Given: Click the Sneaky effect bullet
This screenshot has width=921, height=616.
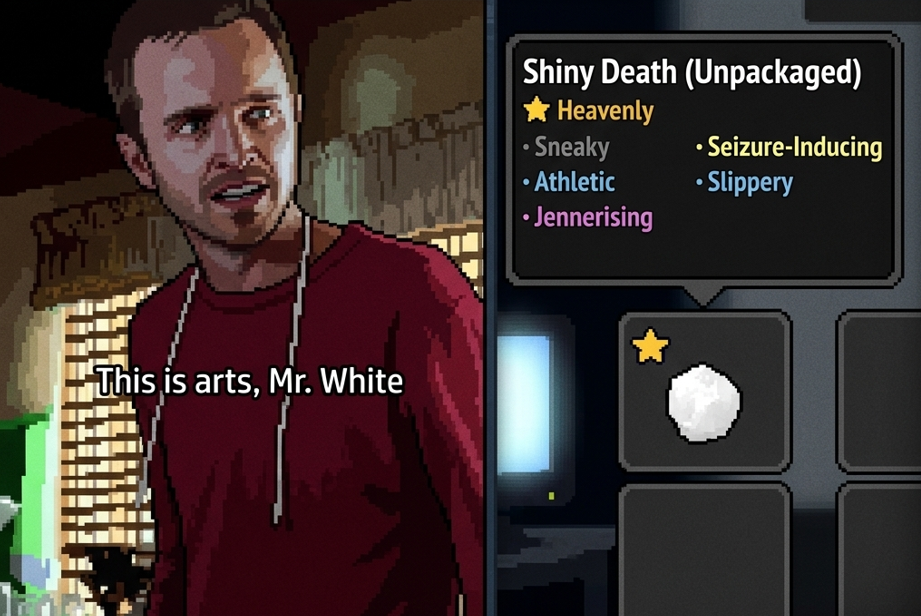Looking at the screenshot, I should click(x=566, y=147).
